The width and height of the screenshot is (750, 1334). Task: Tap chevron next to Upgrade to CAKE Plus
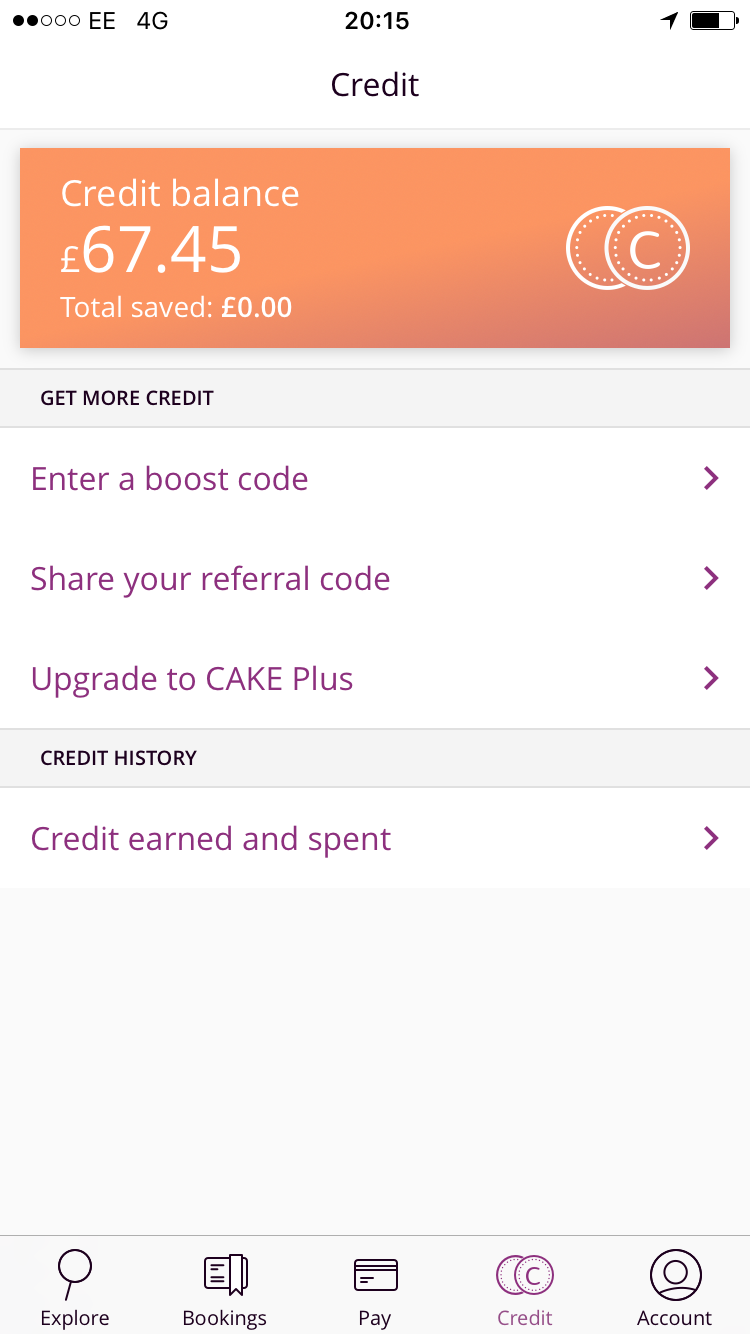[x=711, y=678]
